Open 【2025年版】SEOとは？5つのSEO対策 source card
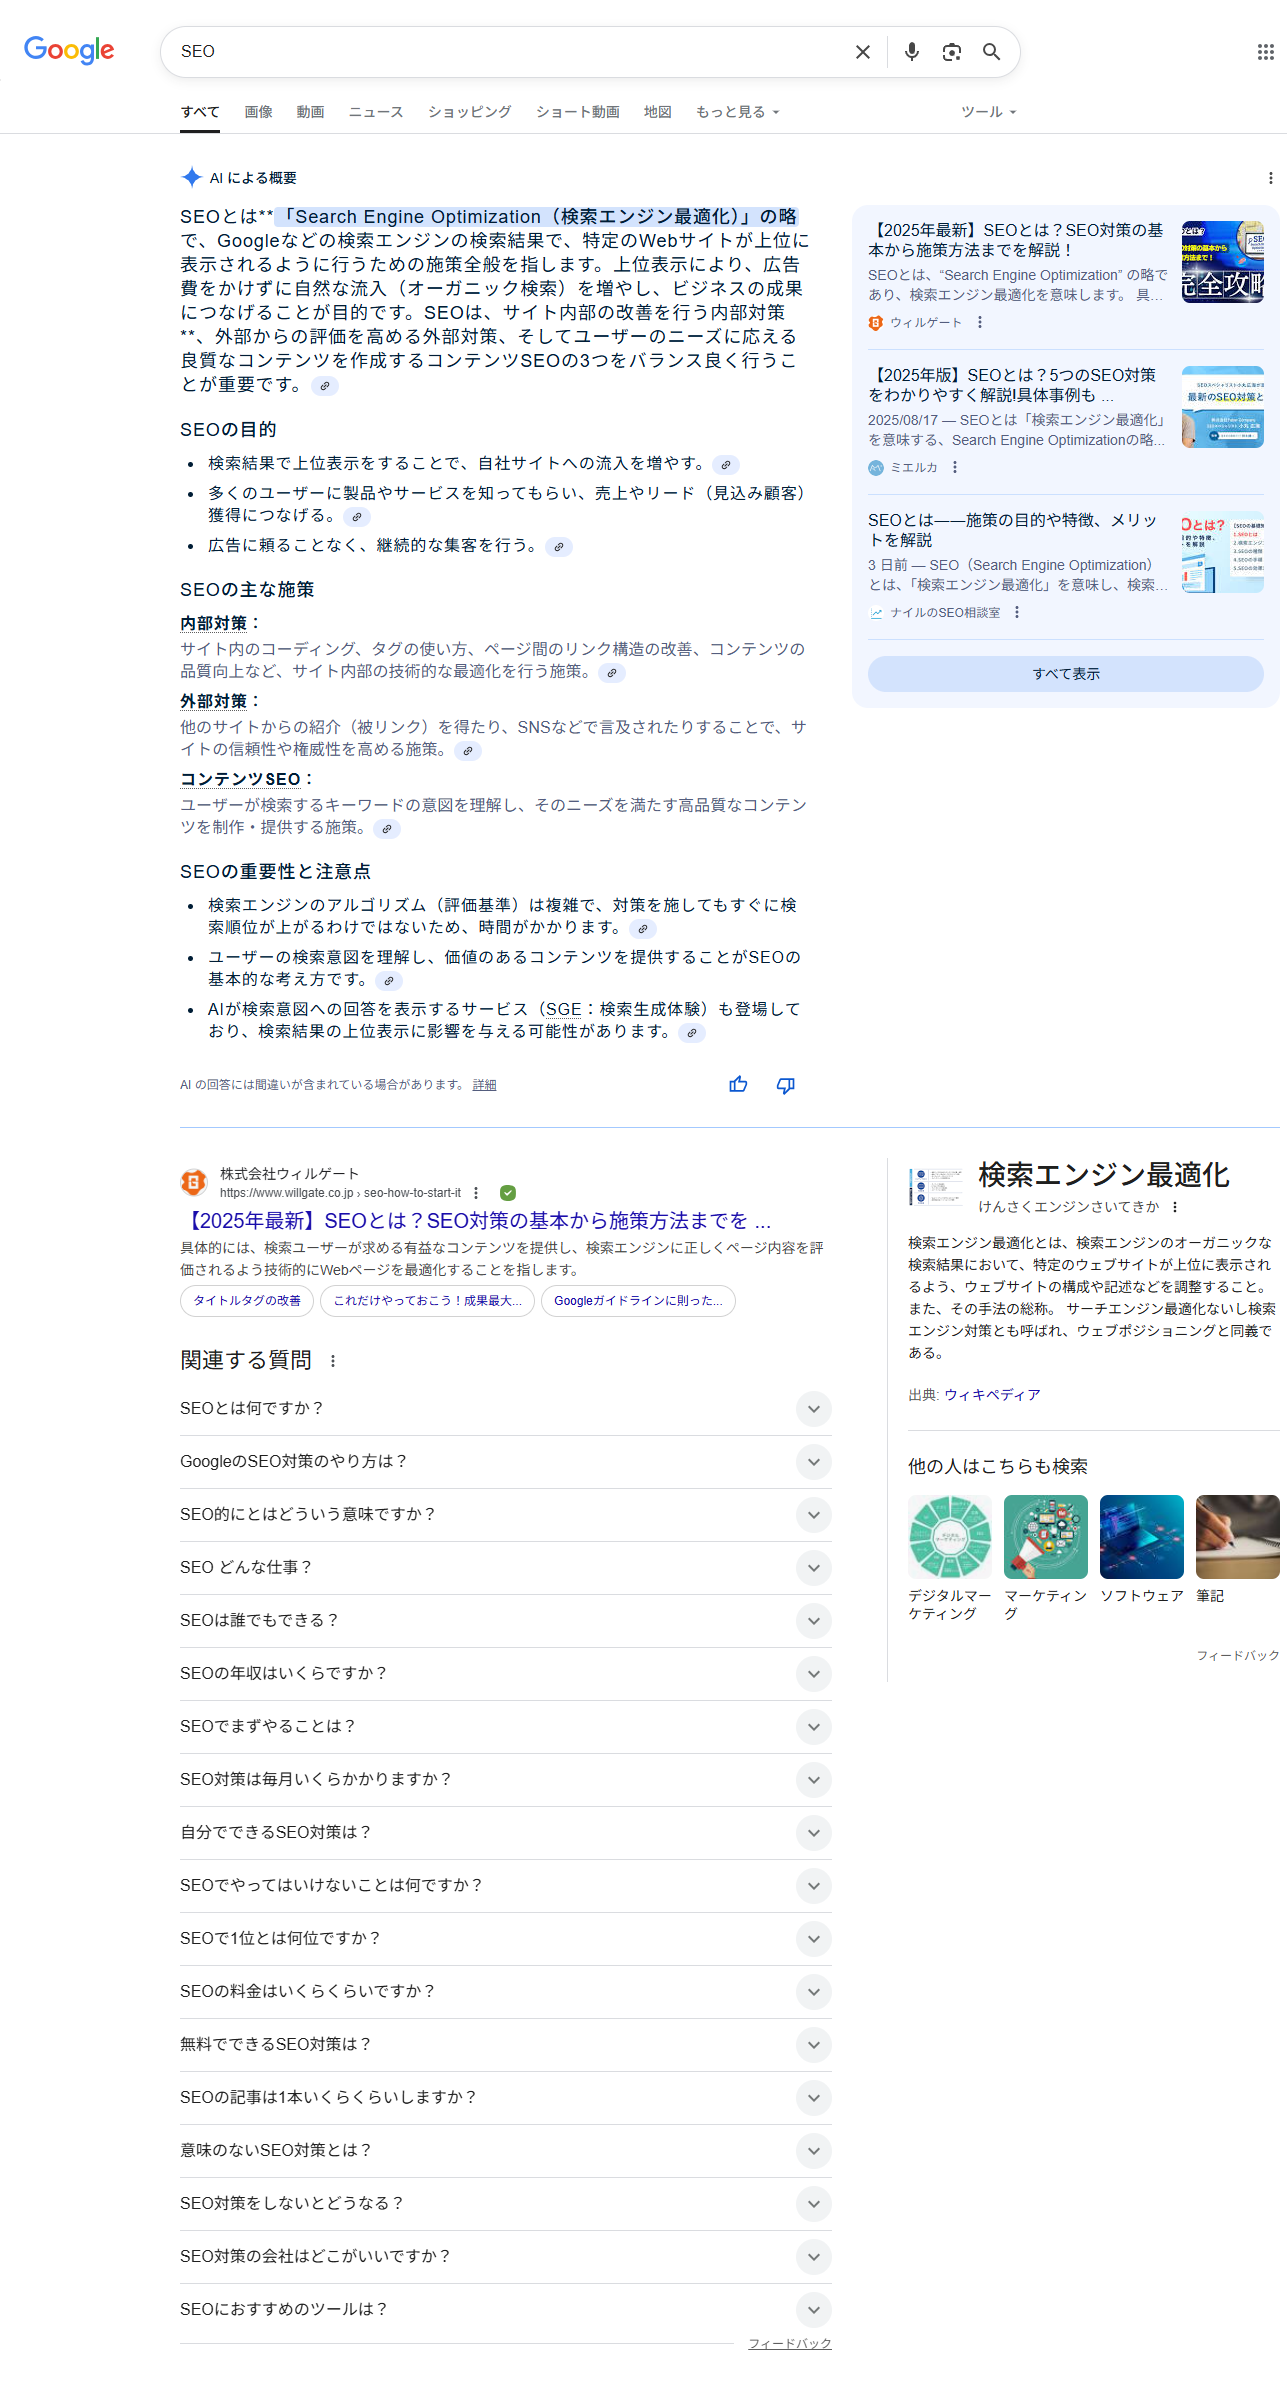 (1065, 420)
